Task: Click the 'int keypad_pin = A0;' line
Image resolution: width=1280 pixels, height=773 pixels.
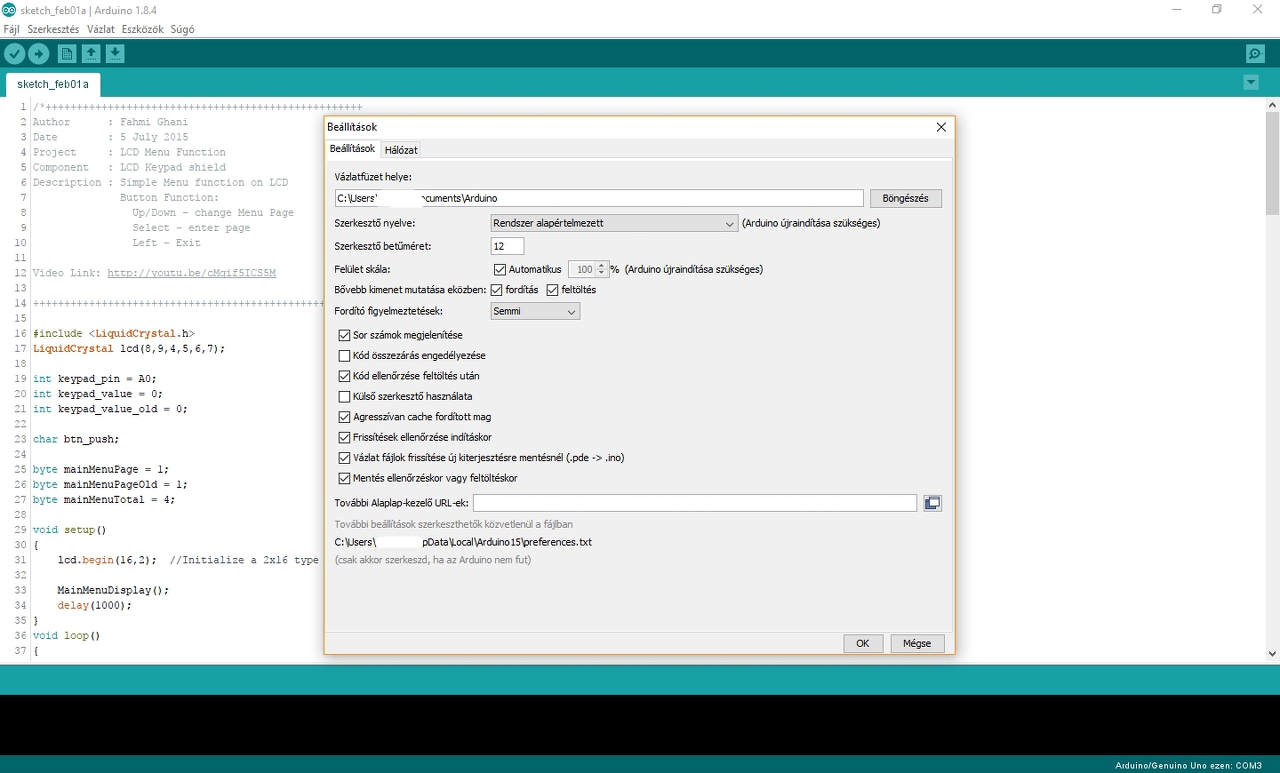Action: click(94, 379)
